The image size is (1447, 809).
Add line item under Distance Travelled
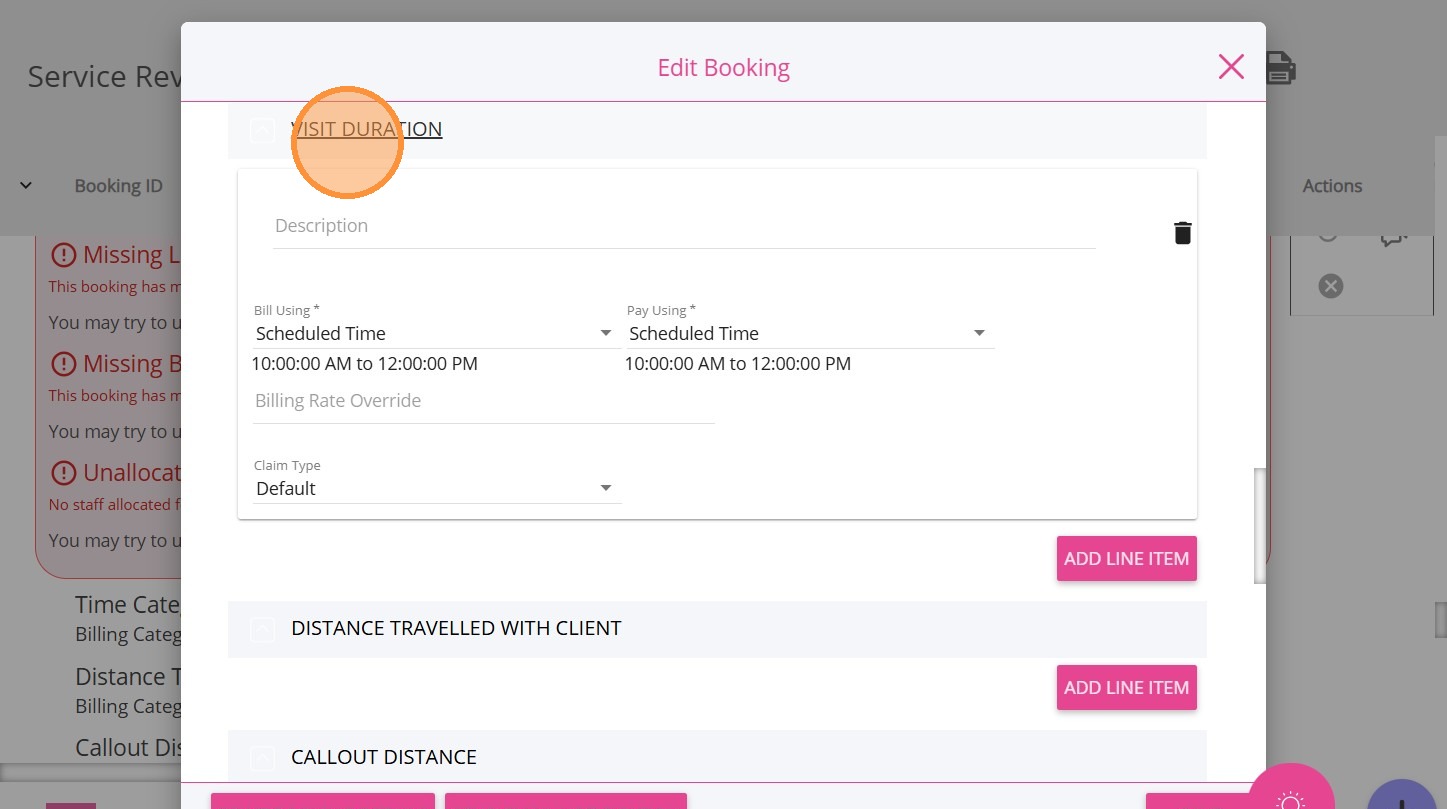(1126, 688)
